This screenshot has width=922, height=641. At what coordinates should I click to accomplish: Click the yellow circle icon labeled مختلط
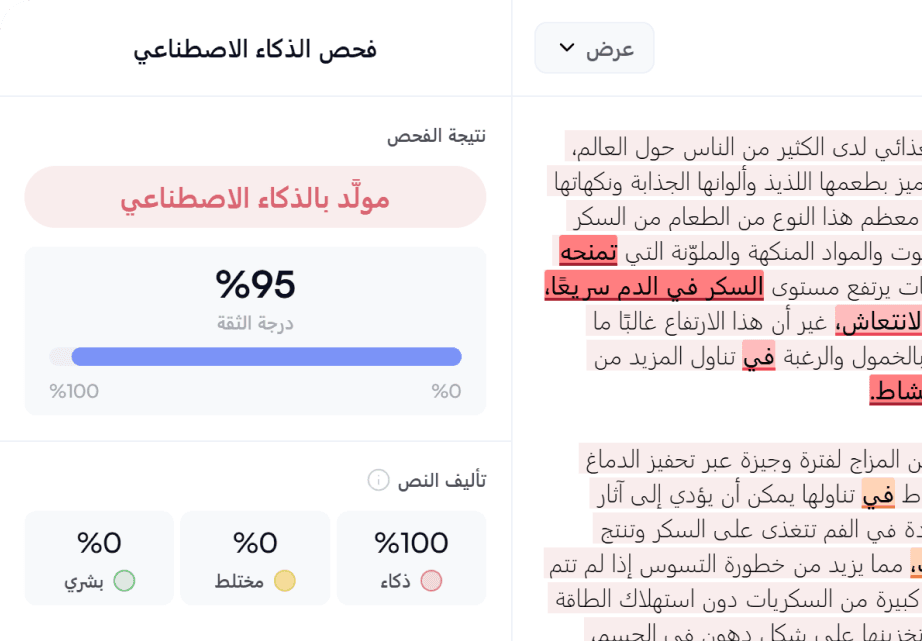(x=285, y=581)
